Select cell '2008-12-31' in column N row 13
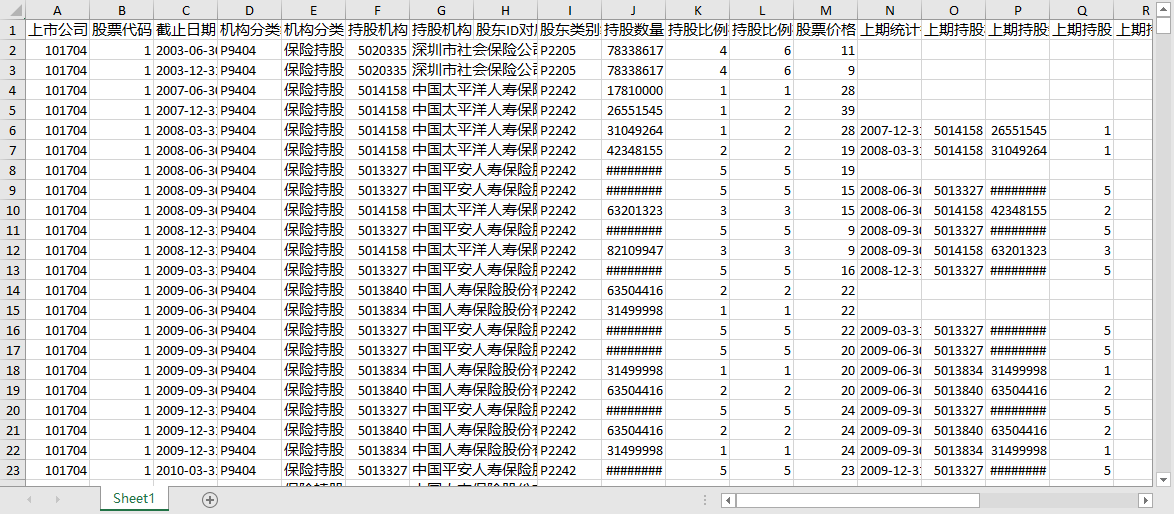Viewport: 1174px width, 514px height. pyautogui.click(x=889, y=270)
